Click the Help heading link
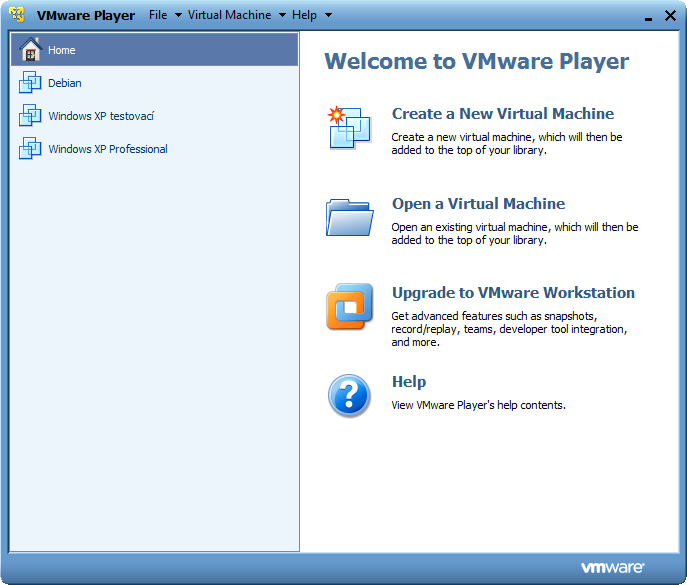 click(x=409, y=382)
